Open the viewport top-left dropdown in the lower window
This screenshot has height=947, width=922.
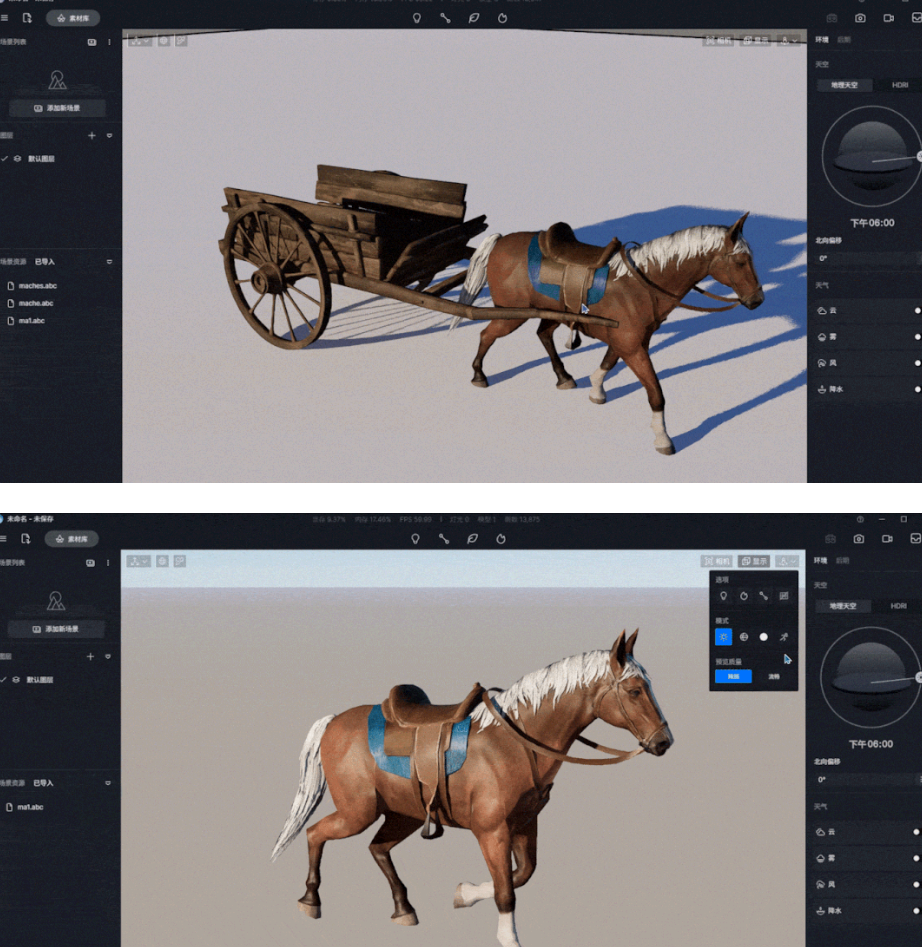[140, 561]
